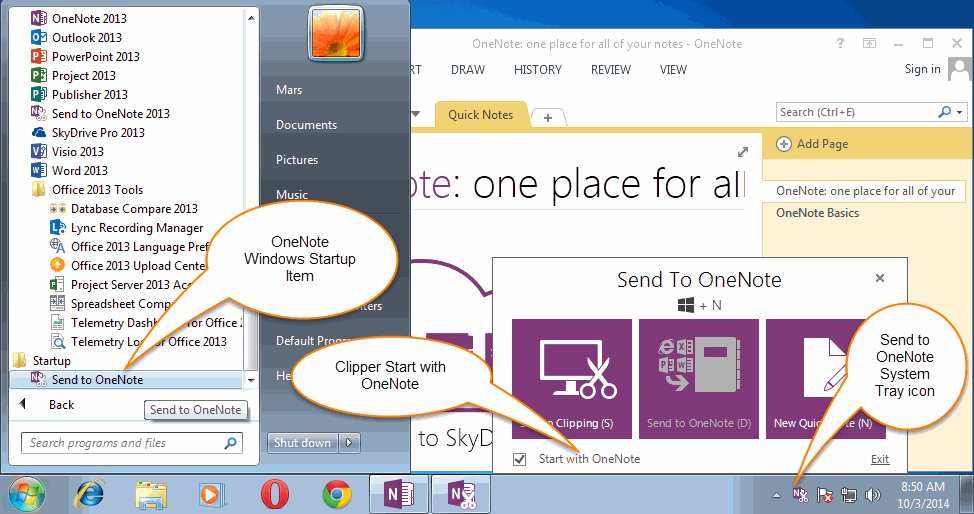Launch Opera browser from taskbar
This screenshot has height=514, width=974.
click(274, 495)
